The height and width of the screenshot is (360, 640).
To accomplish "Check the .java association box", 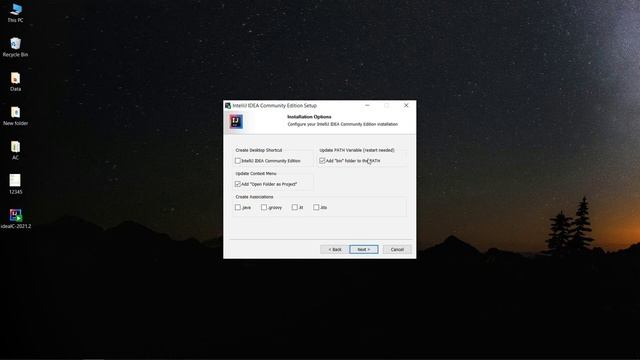I will click(238, 207).
